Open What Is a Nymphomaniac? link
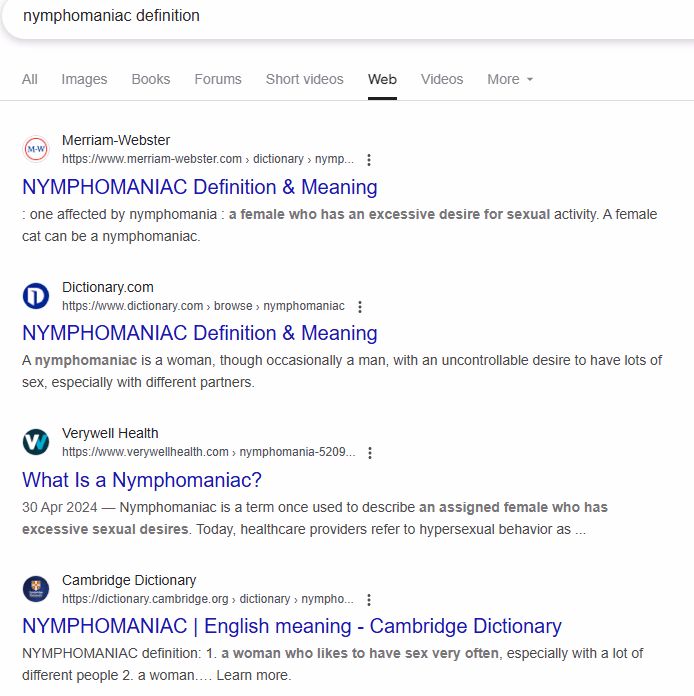The width and height of the screenshot is (694, 696). 142,480
